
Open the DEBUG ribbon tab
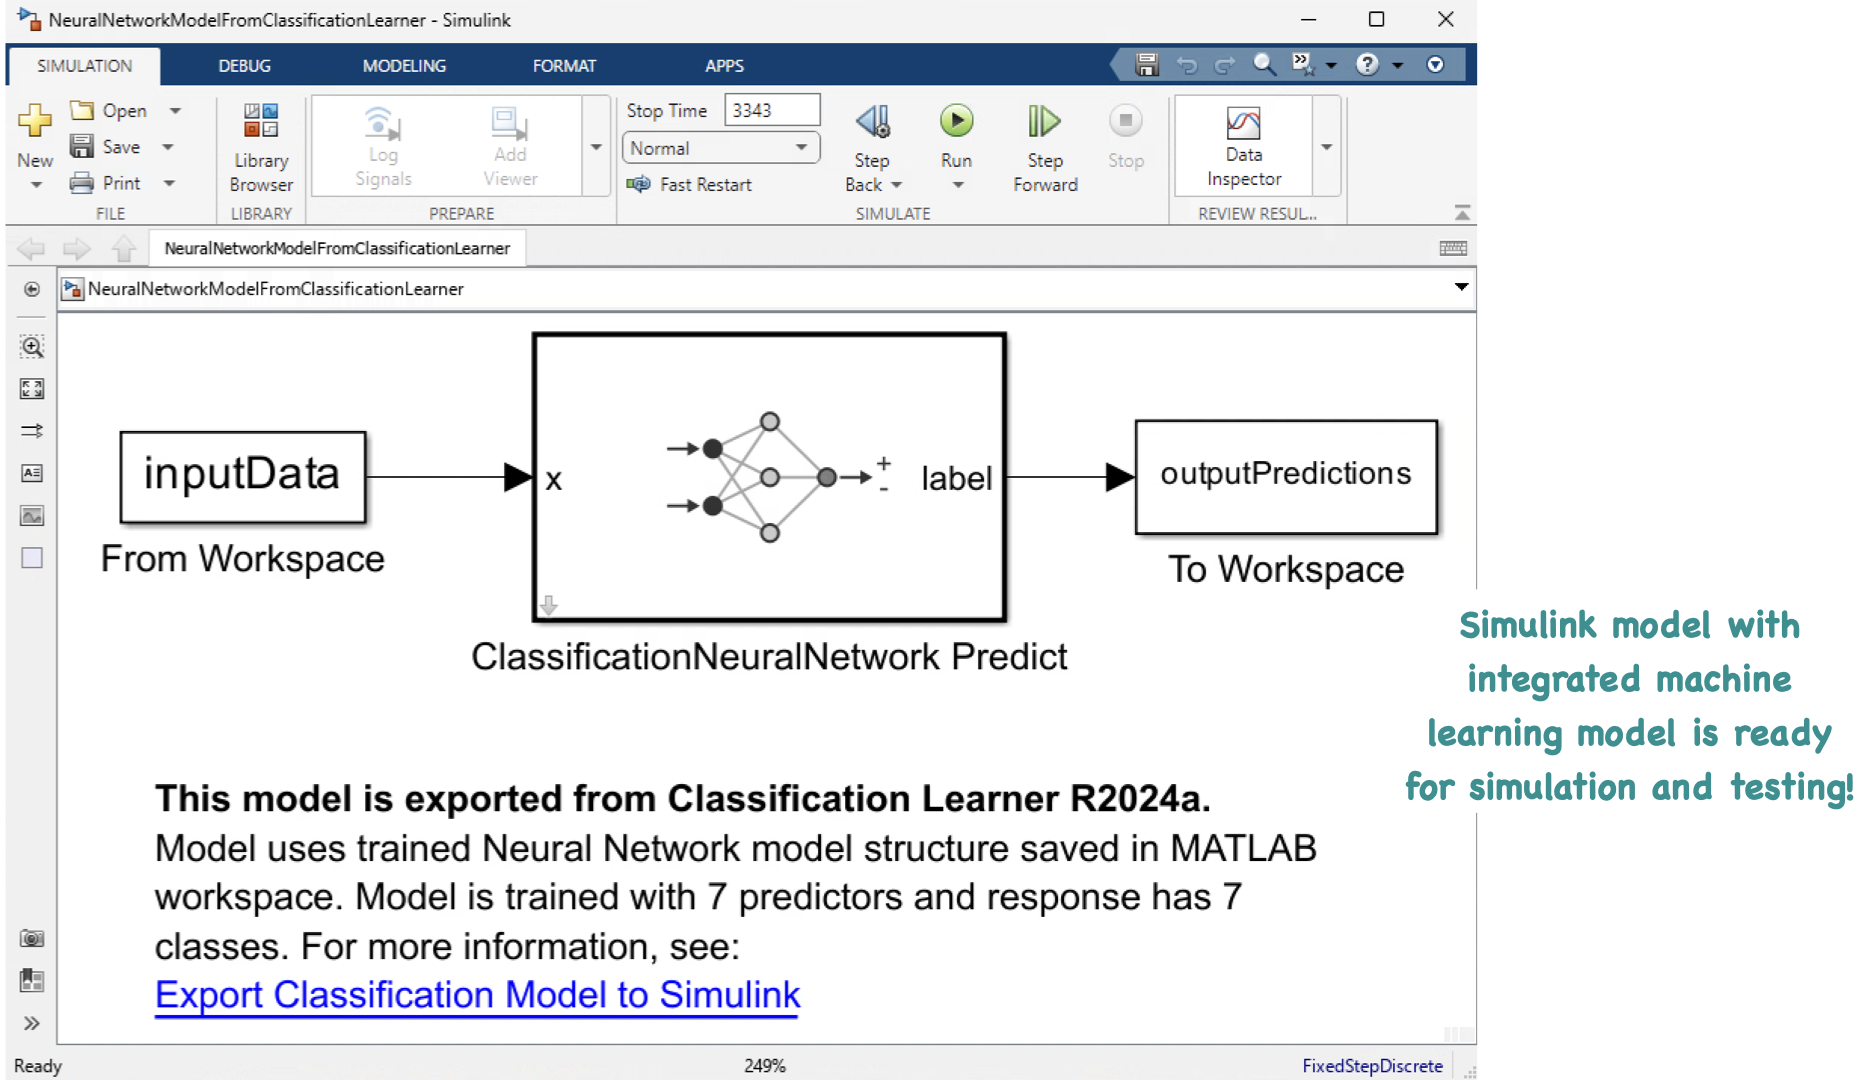[244, 66]
